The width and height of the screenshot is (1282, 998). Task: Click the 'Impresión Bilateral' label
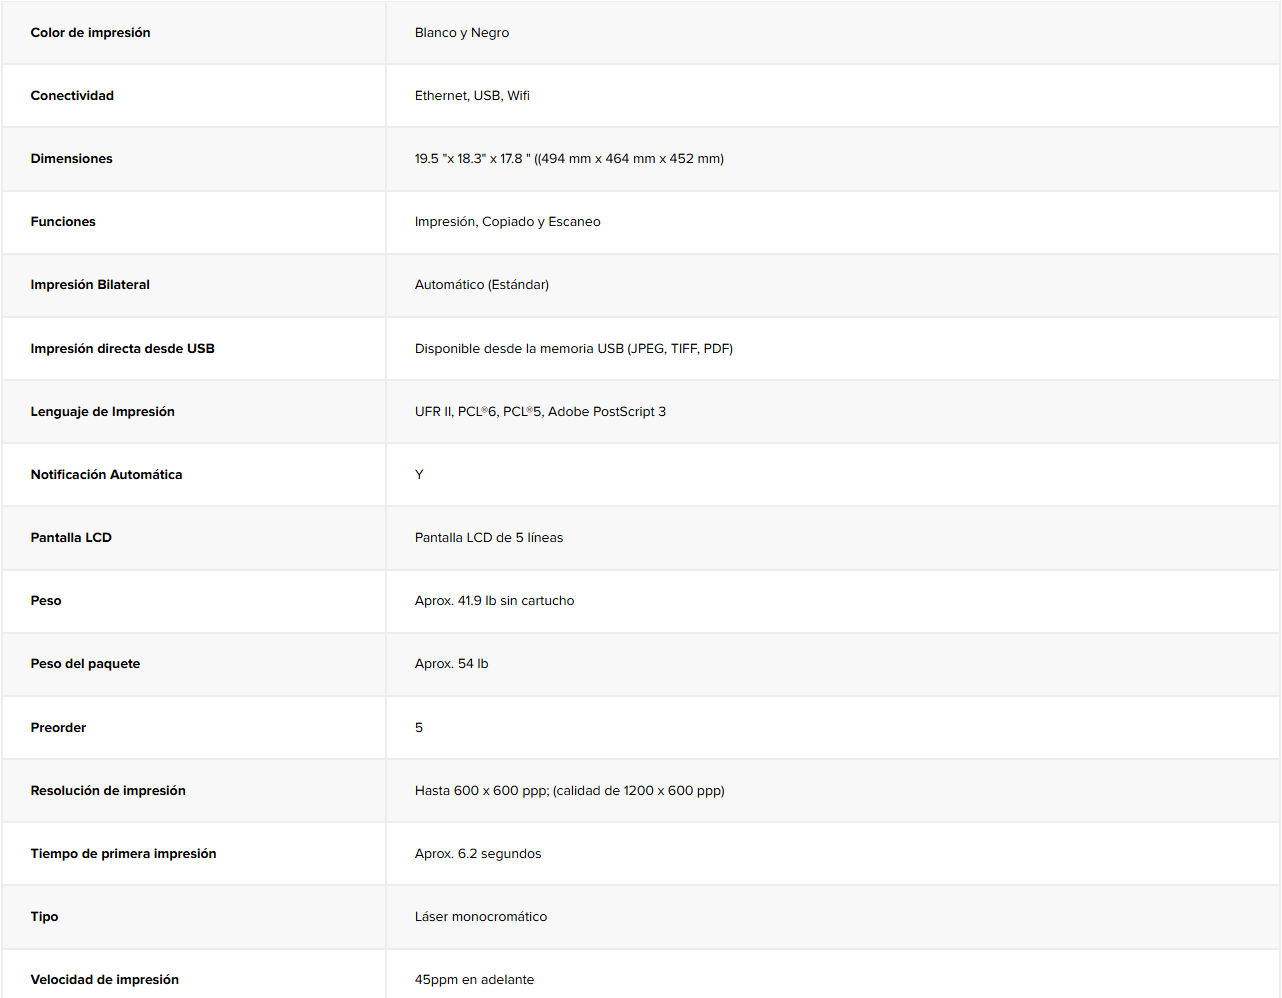[x=90, y=285]
